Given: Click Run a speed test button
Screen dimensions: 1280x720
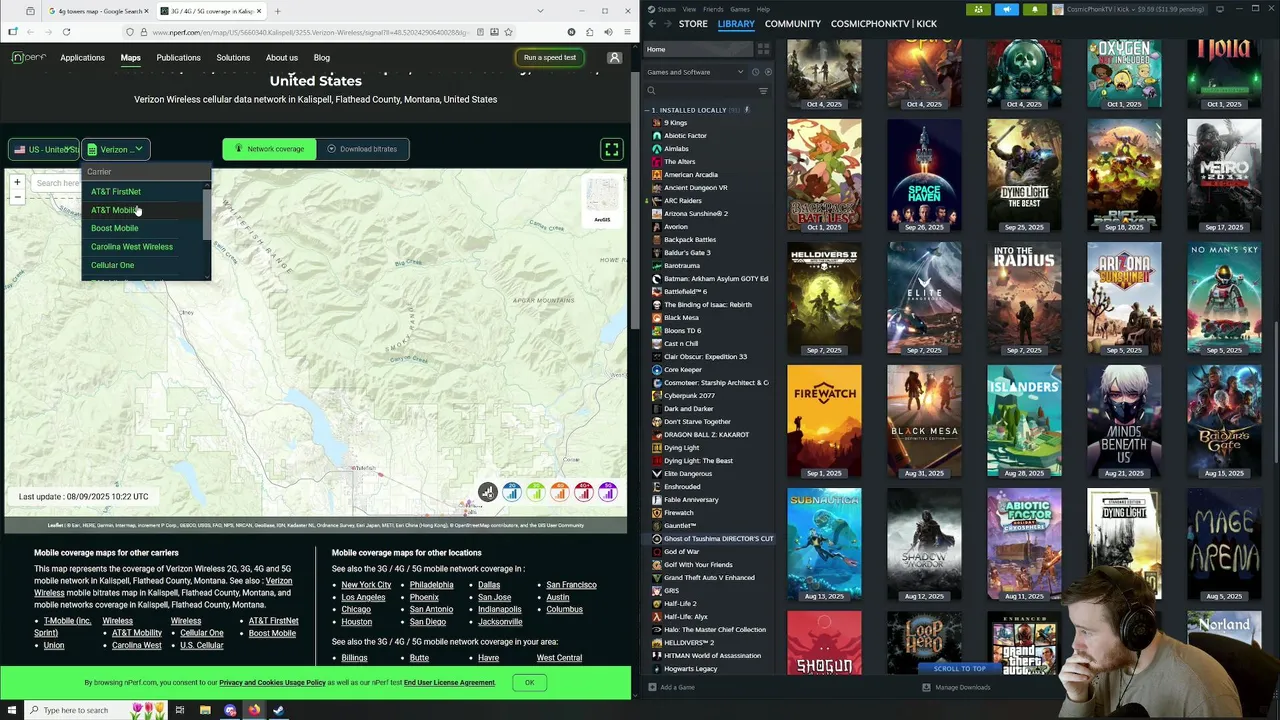Looking at the screenshot, I should (550, 57).
